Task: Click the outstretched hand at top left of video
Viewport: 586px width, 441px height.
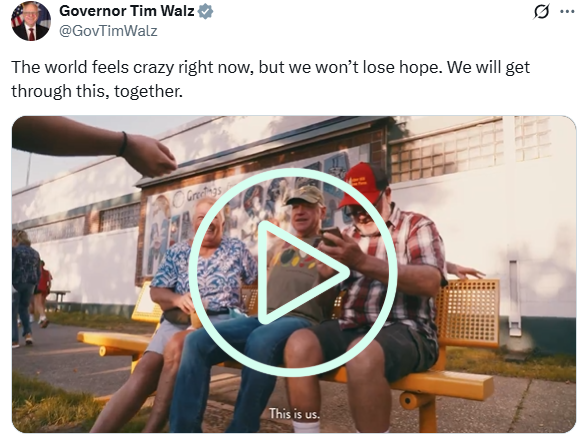Action: [x=93, y=144]
